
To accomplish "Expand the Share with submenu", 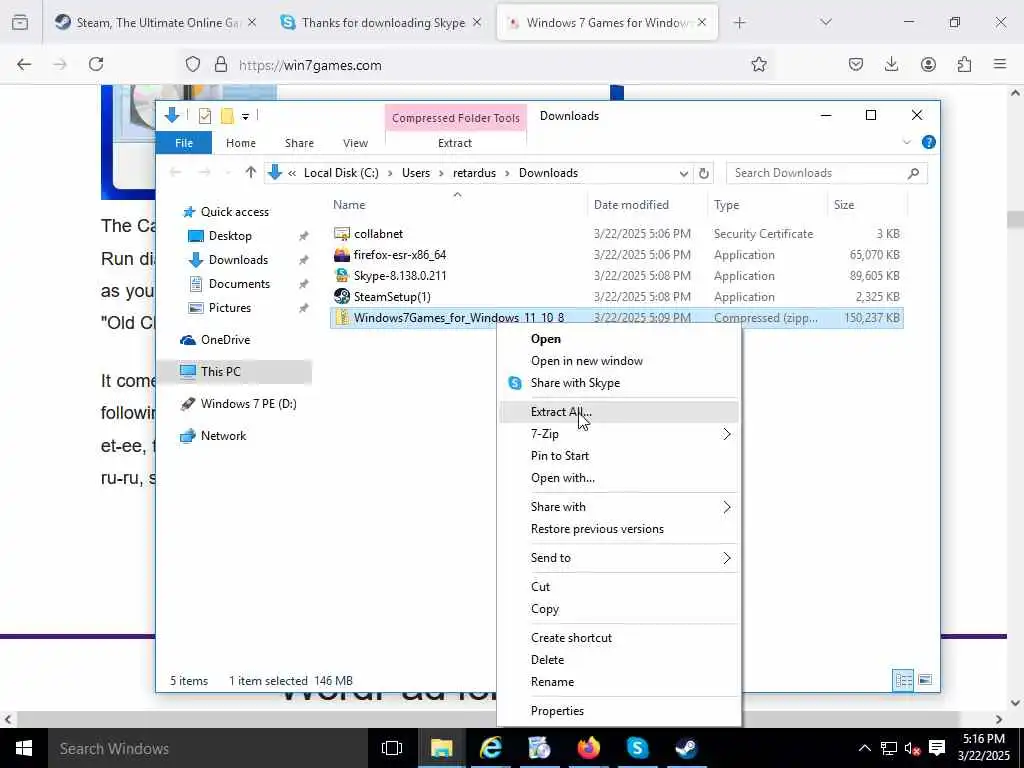I will [x=618, y=507].
